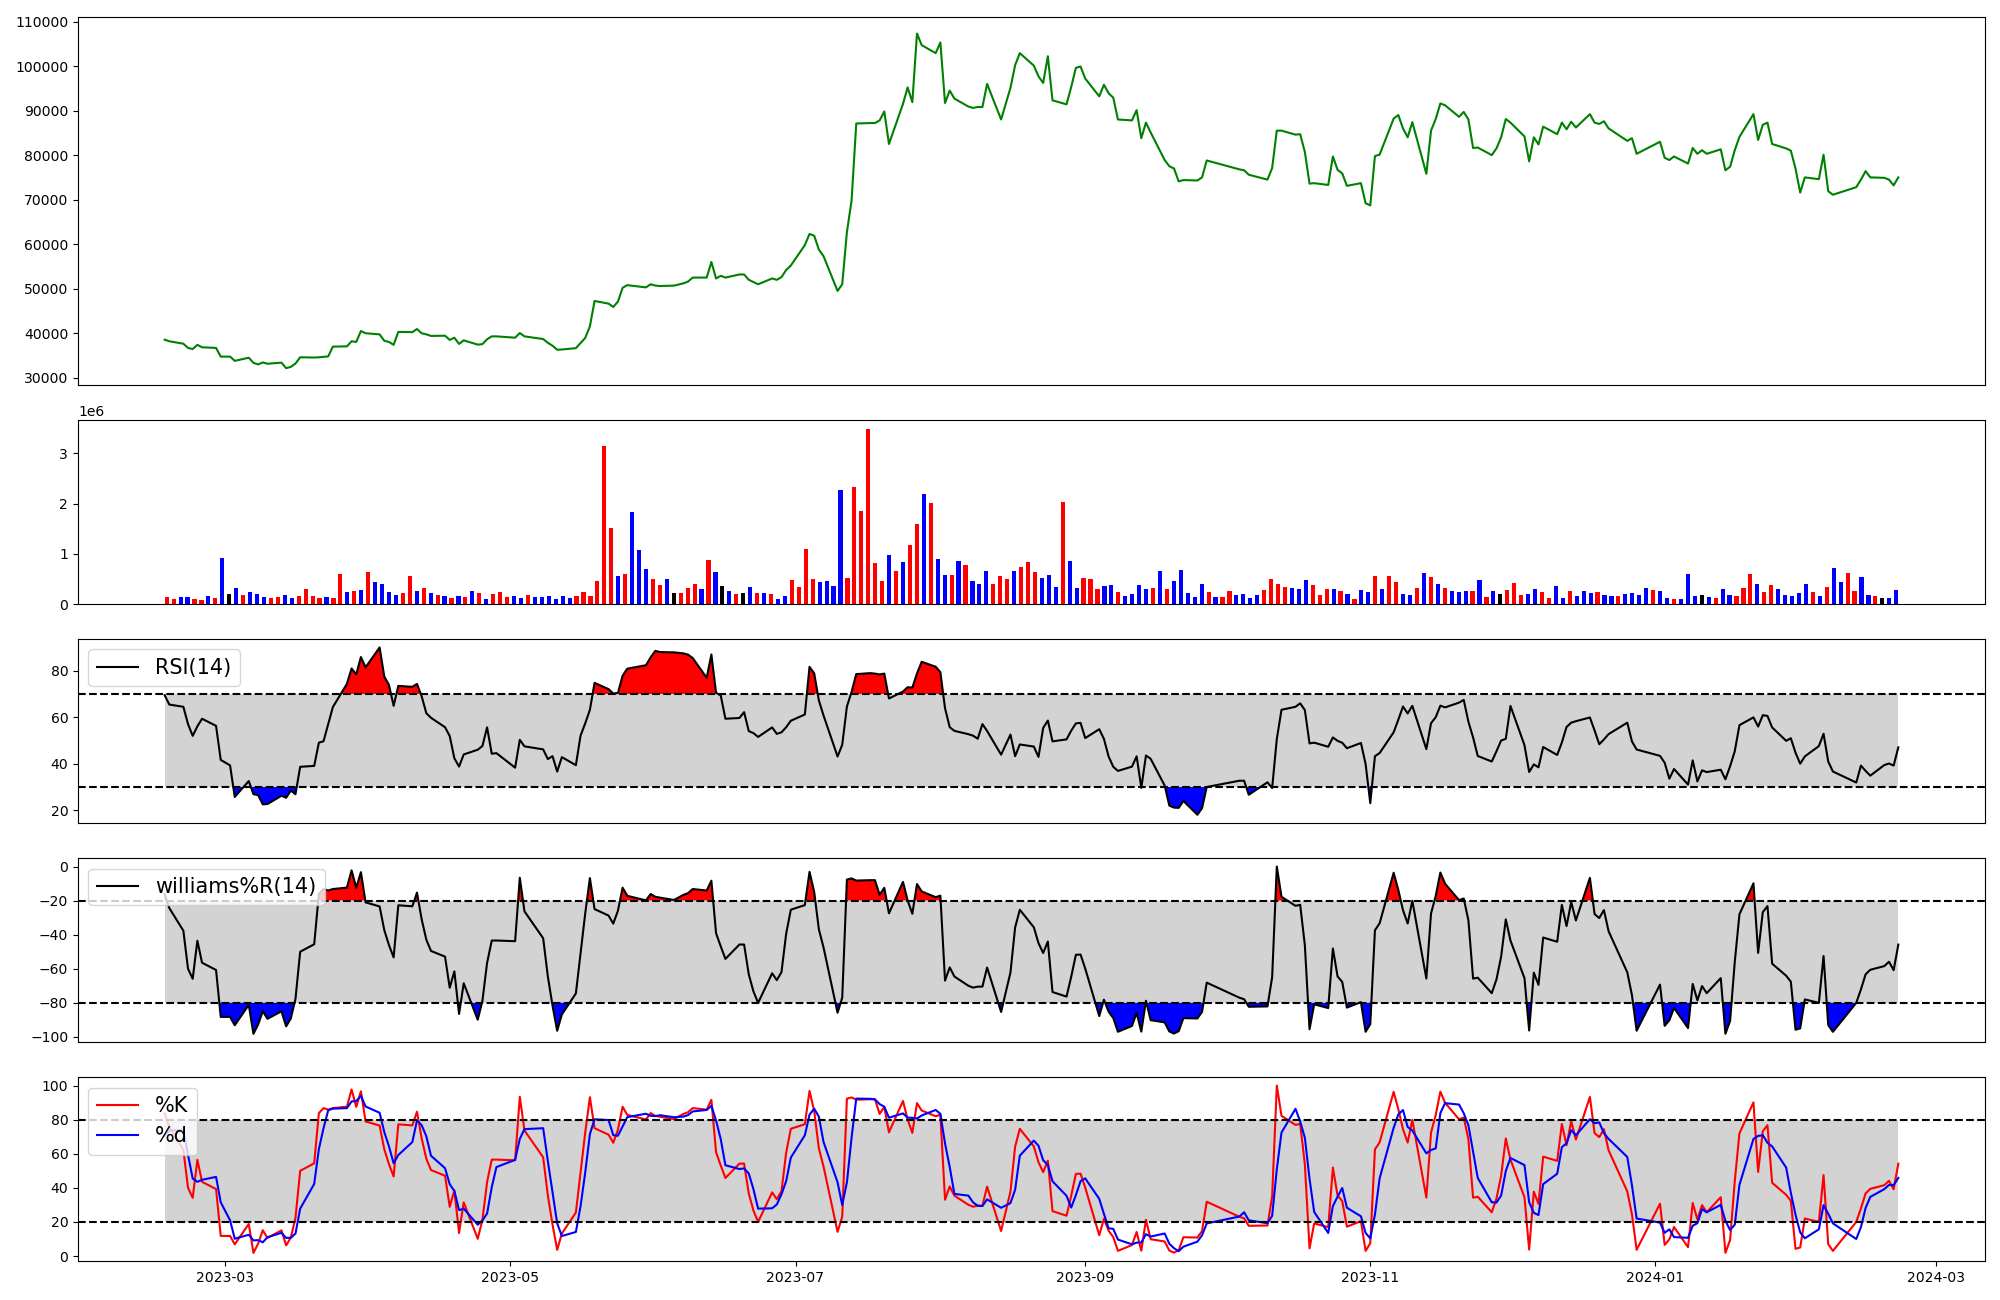Click the 2023-05 x-axis date label
Screen dimensions: 2000x1300
tap(510, 1277)
